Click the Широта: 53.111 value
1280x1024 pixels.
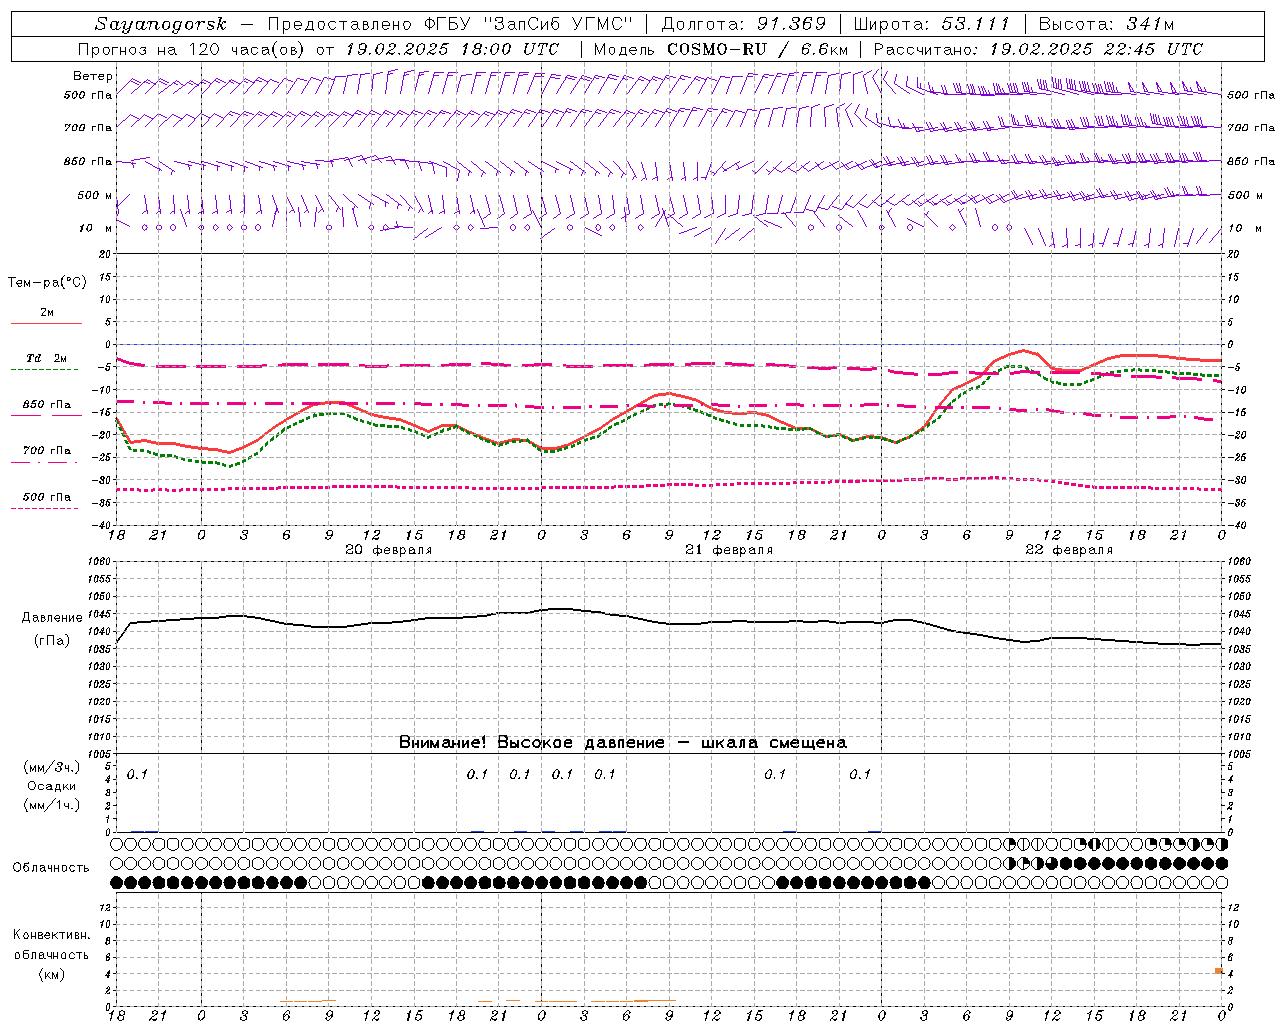click(931, 24)
